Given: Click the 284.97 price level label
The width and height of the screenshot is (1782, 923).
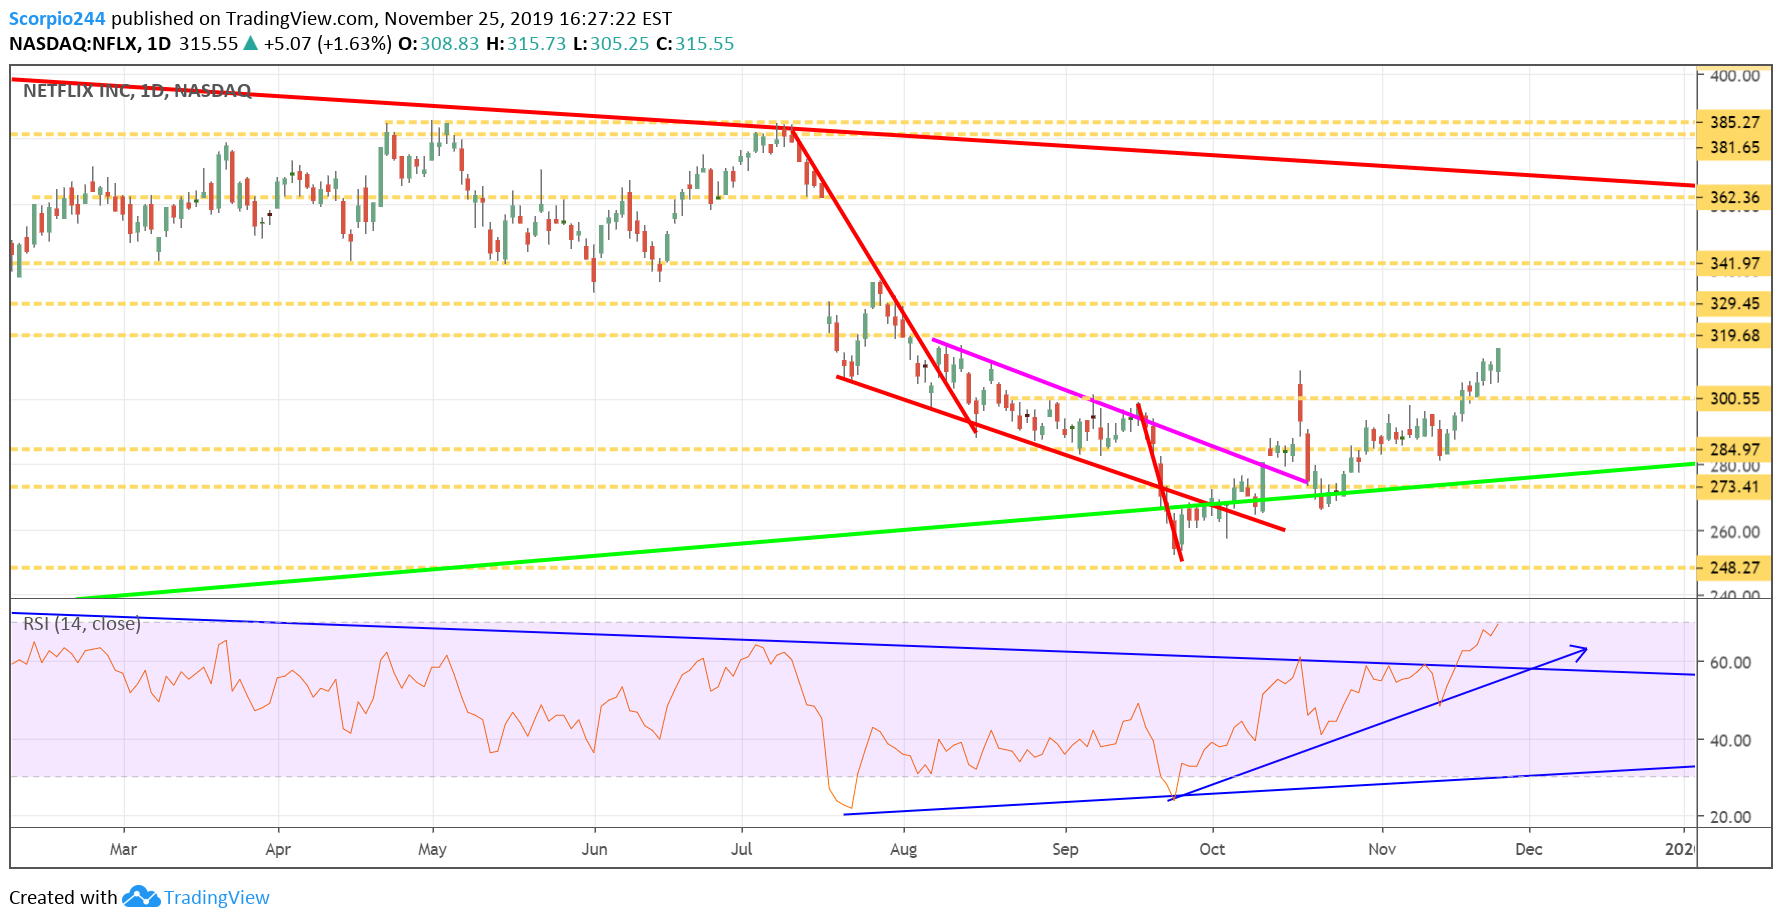Looking at the screenshot, I should tap(1734, 449).
